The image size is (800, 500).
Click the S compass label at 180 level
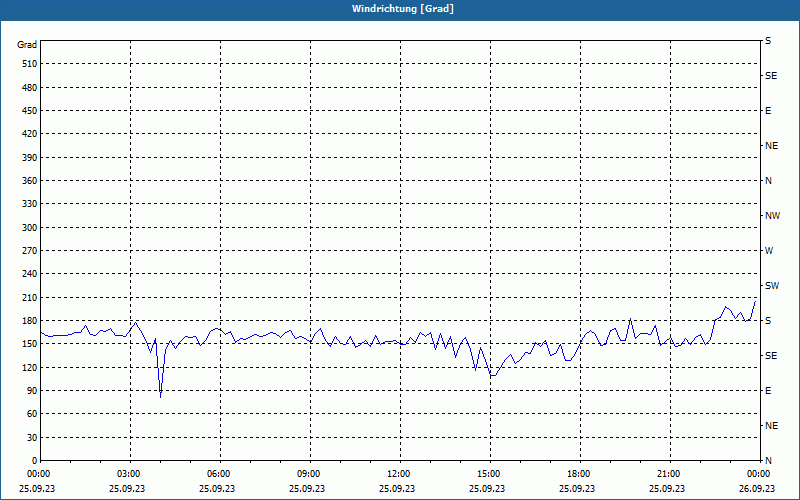click(x=768, y=321)
